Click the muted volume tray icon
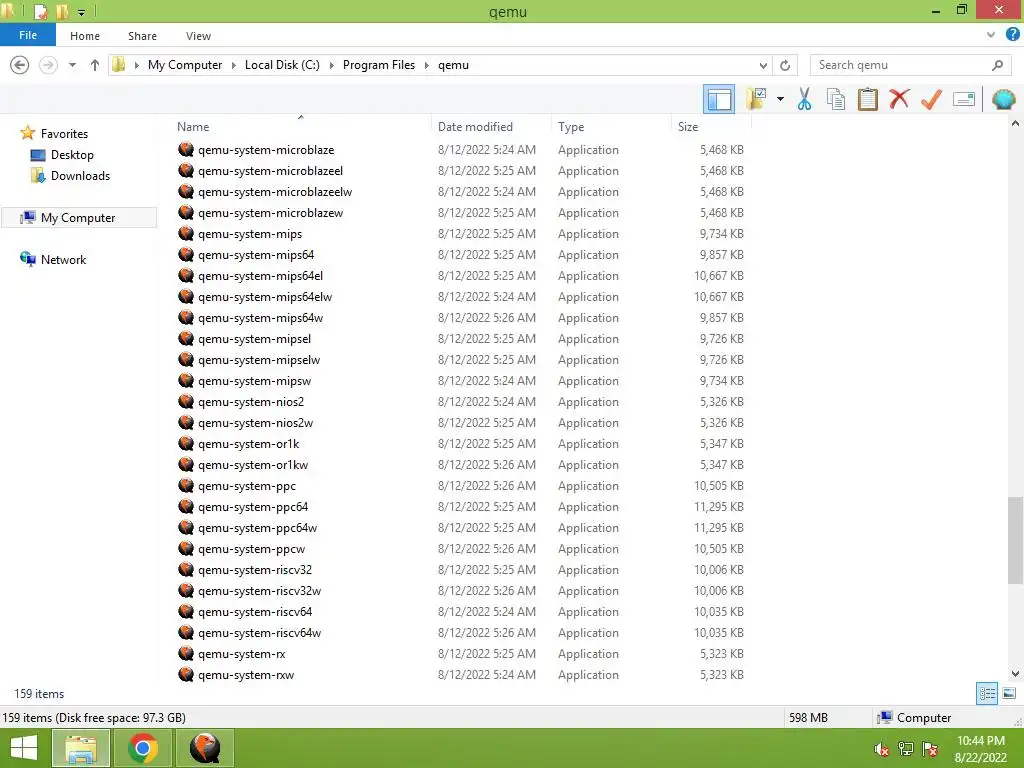1024x768 pixels. [x=882, y=749]
